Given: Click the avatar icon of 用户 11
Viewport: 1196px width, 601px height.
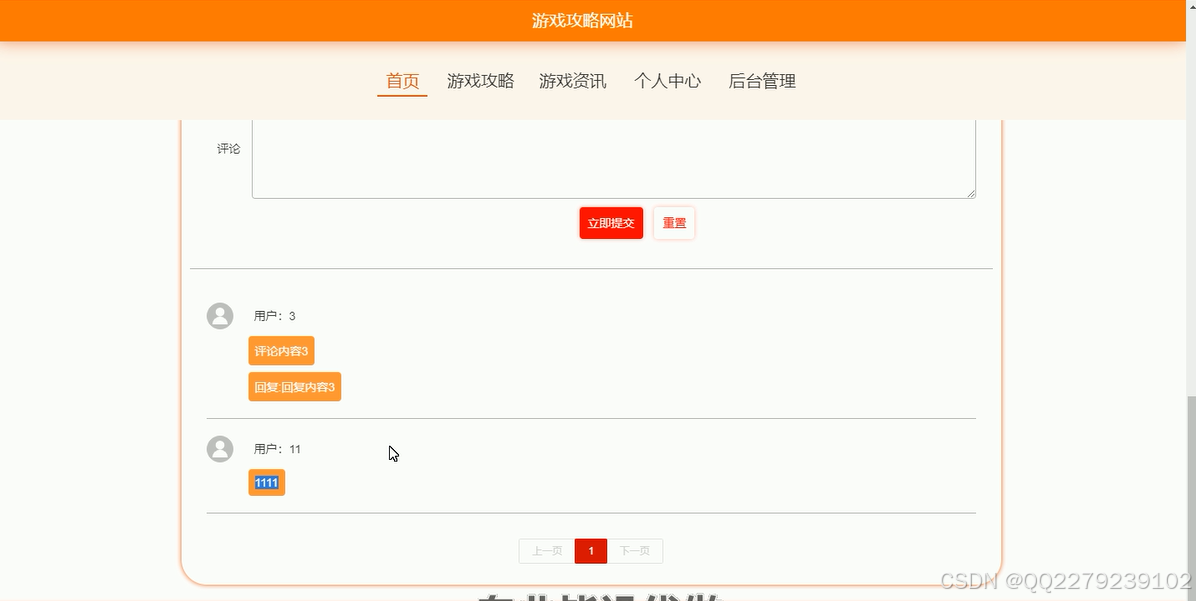Looking at the screenshot, I should (220, 448).
